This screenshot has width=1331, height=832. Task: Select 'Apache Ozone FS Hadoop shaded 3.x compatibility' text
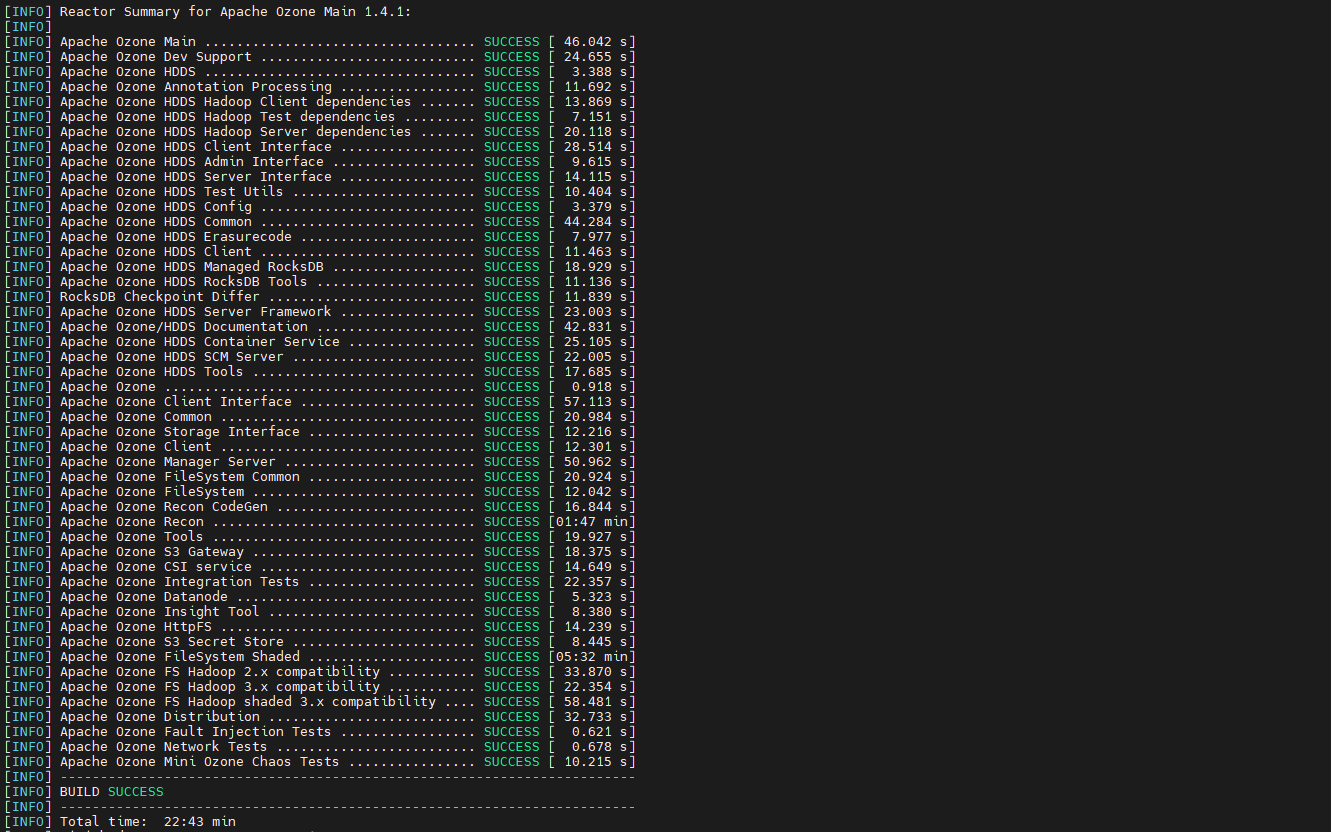click(x=248, y=702)
